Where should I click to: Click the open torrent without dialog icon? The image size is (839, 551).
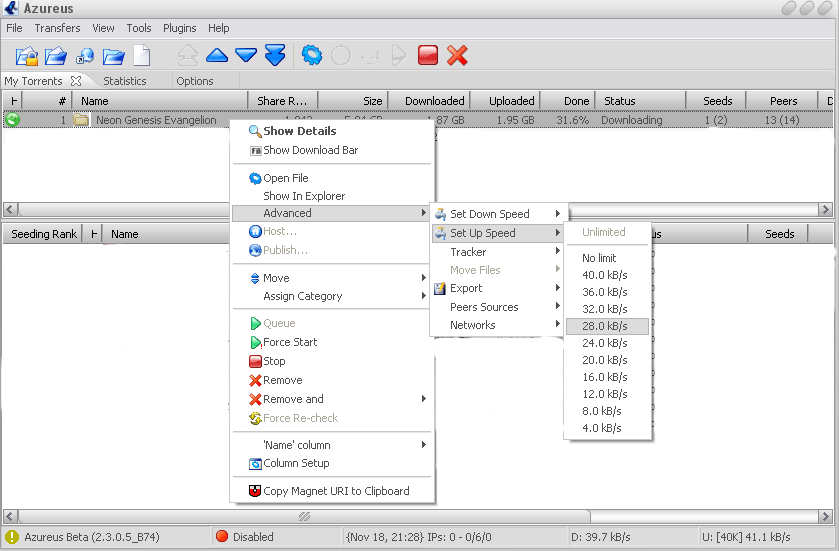(x=56, y=56)
